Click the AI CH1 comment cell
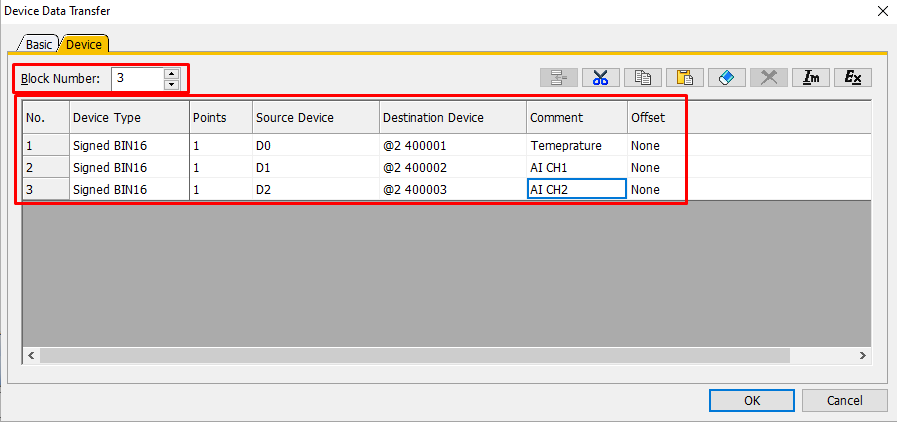 [x=577, y=168]
